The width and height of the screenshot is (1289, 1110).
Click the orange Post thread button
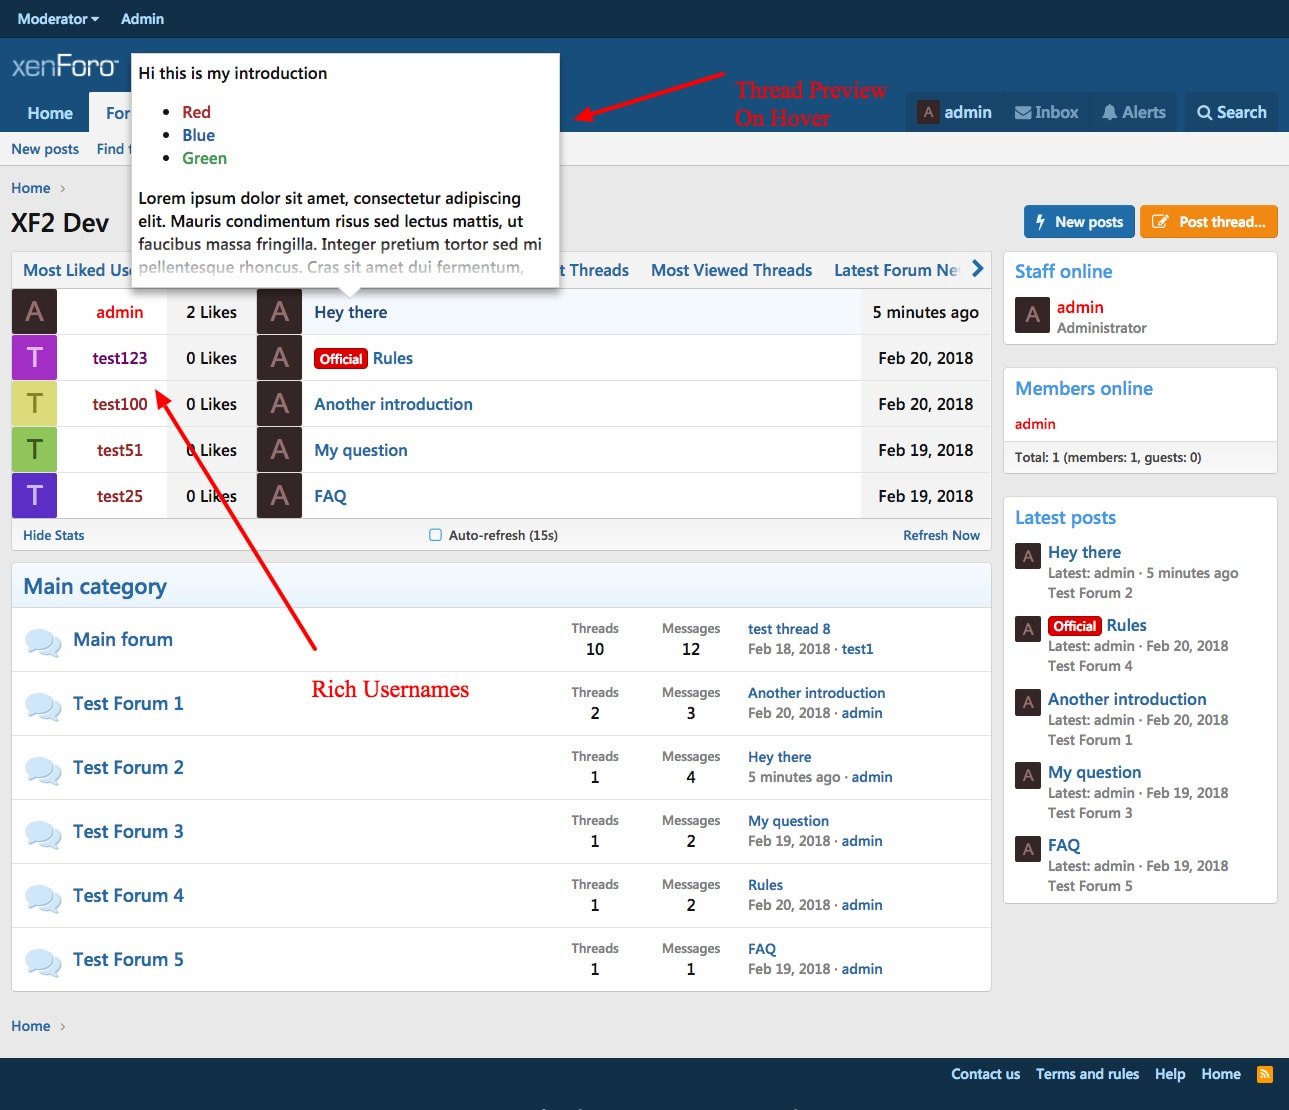[x=1208, y=222]
